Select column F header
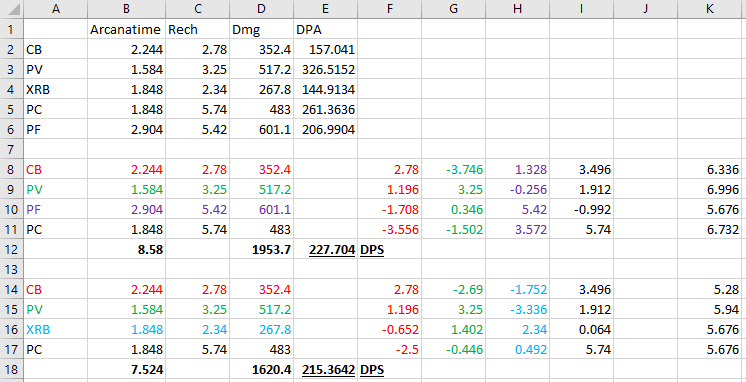 click(x=389, y=10)
